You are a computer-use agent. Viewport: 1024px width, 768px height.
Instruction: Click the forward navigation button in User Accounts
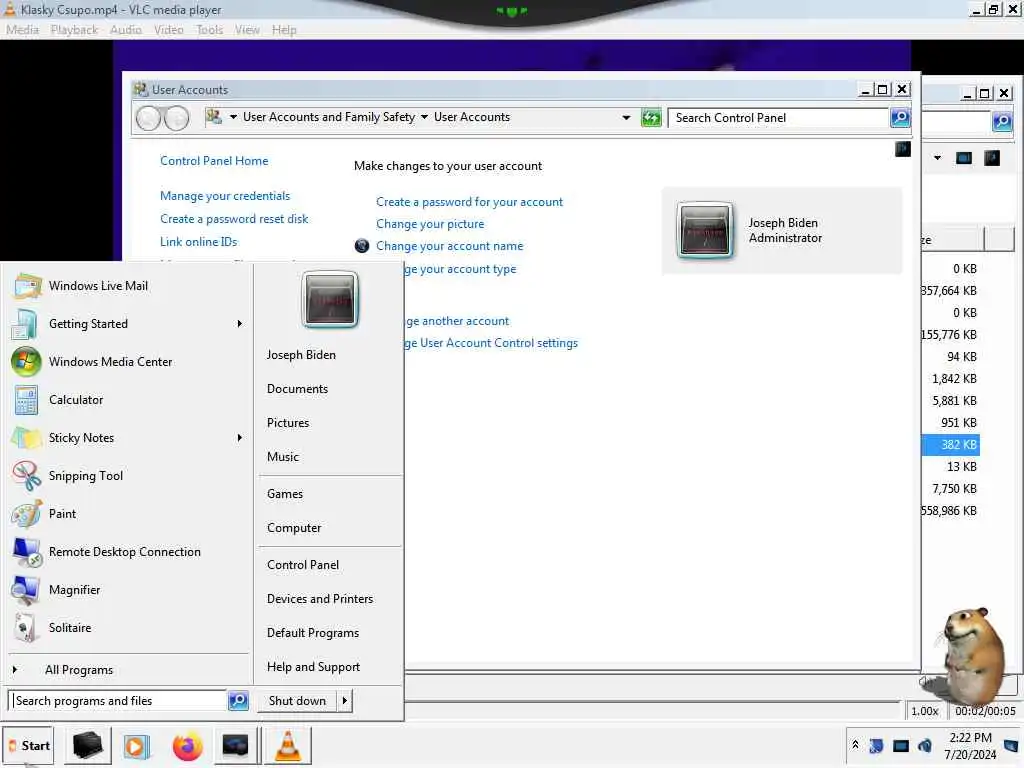tap(176, 118)
